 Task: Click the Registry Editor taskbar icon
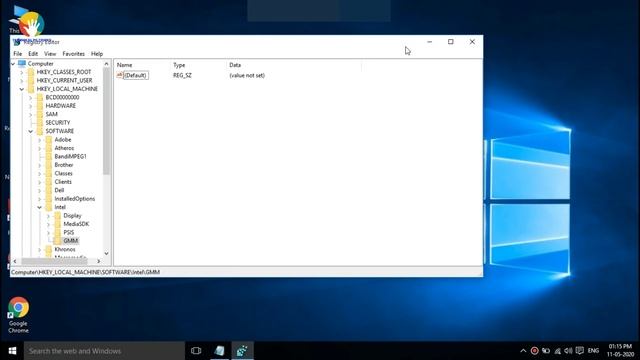pyautogui.click(x=242, y=351)
